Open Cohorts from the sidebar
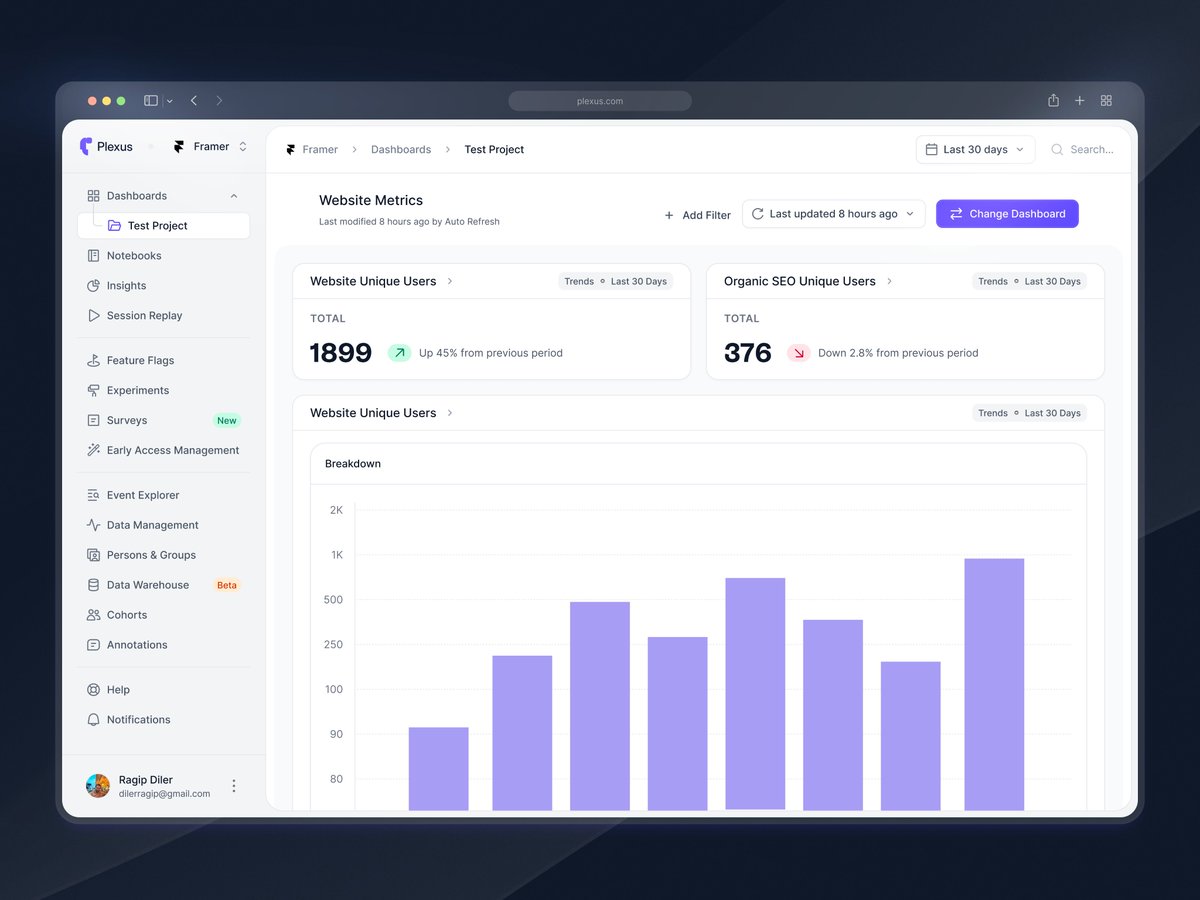Screen dimensions: 1200x900 (127, 616)
